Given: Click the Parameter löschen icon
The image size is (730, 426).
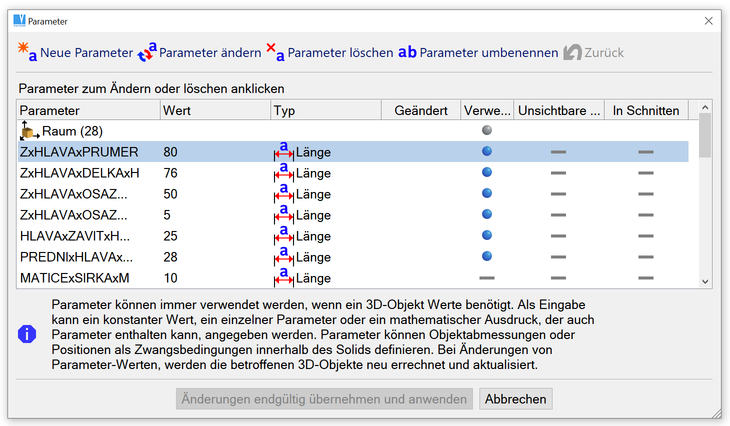Looking at the screenshot, I should click(274, 52).
